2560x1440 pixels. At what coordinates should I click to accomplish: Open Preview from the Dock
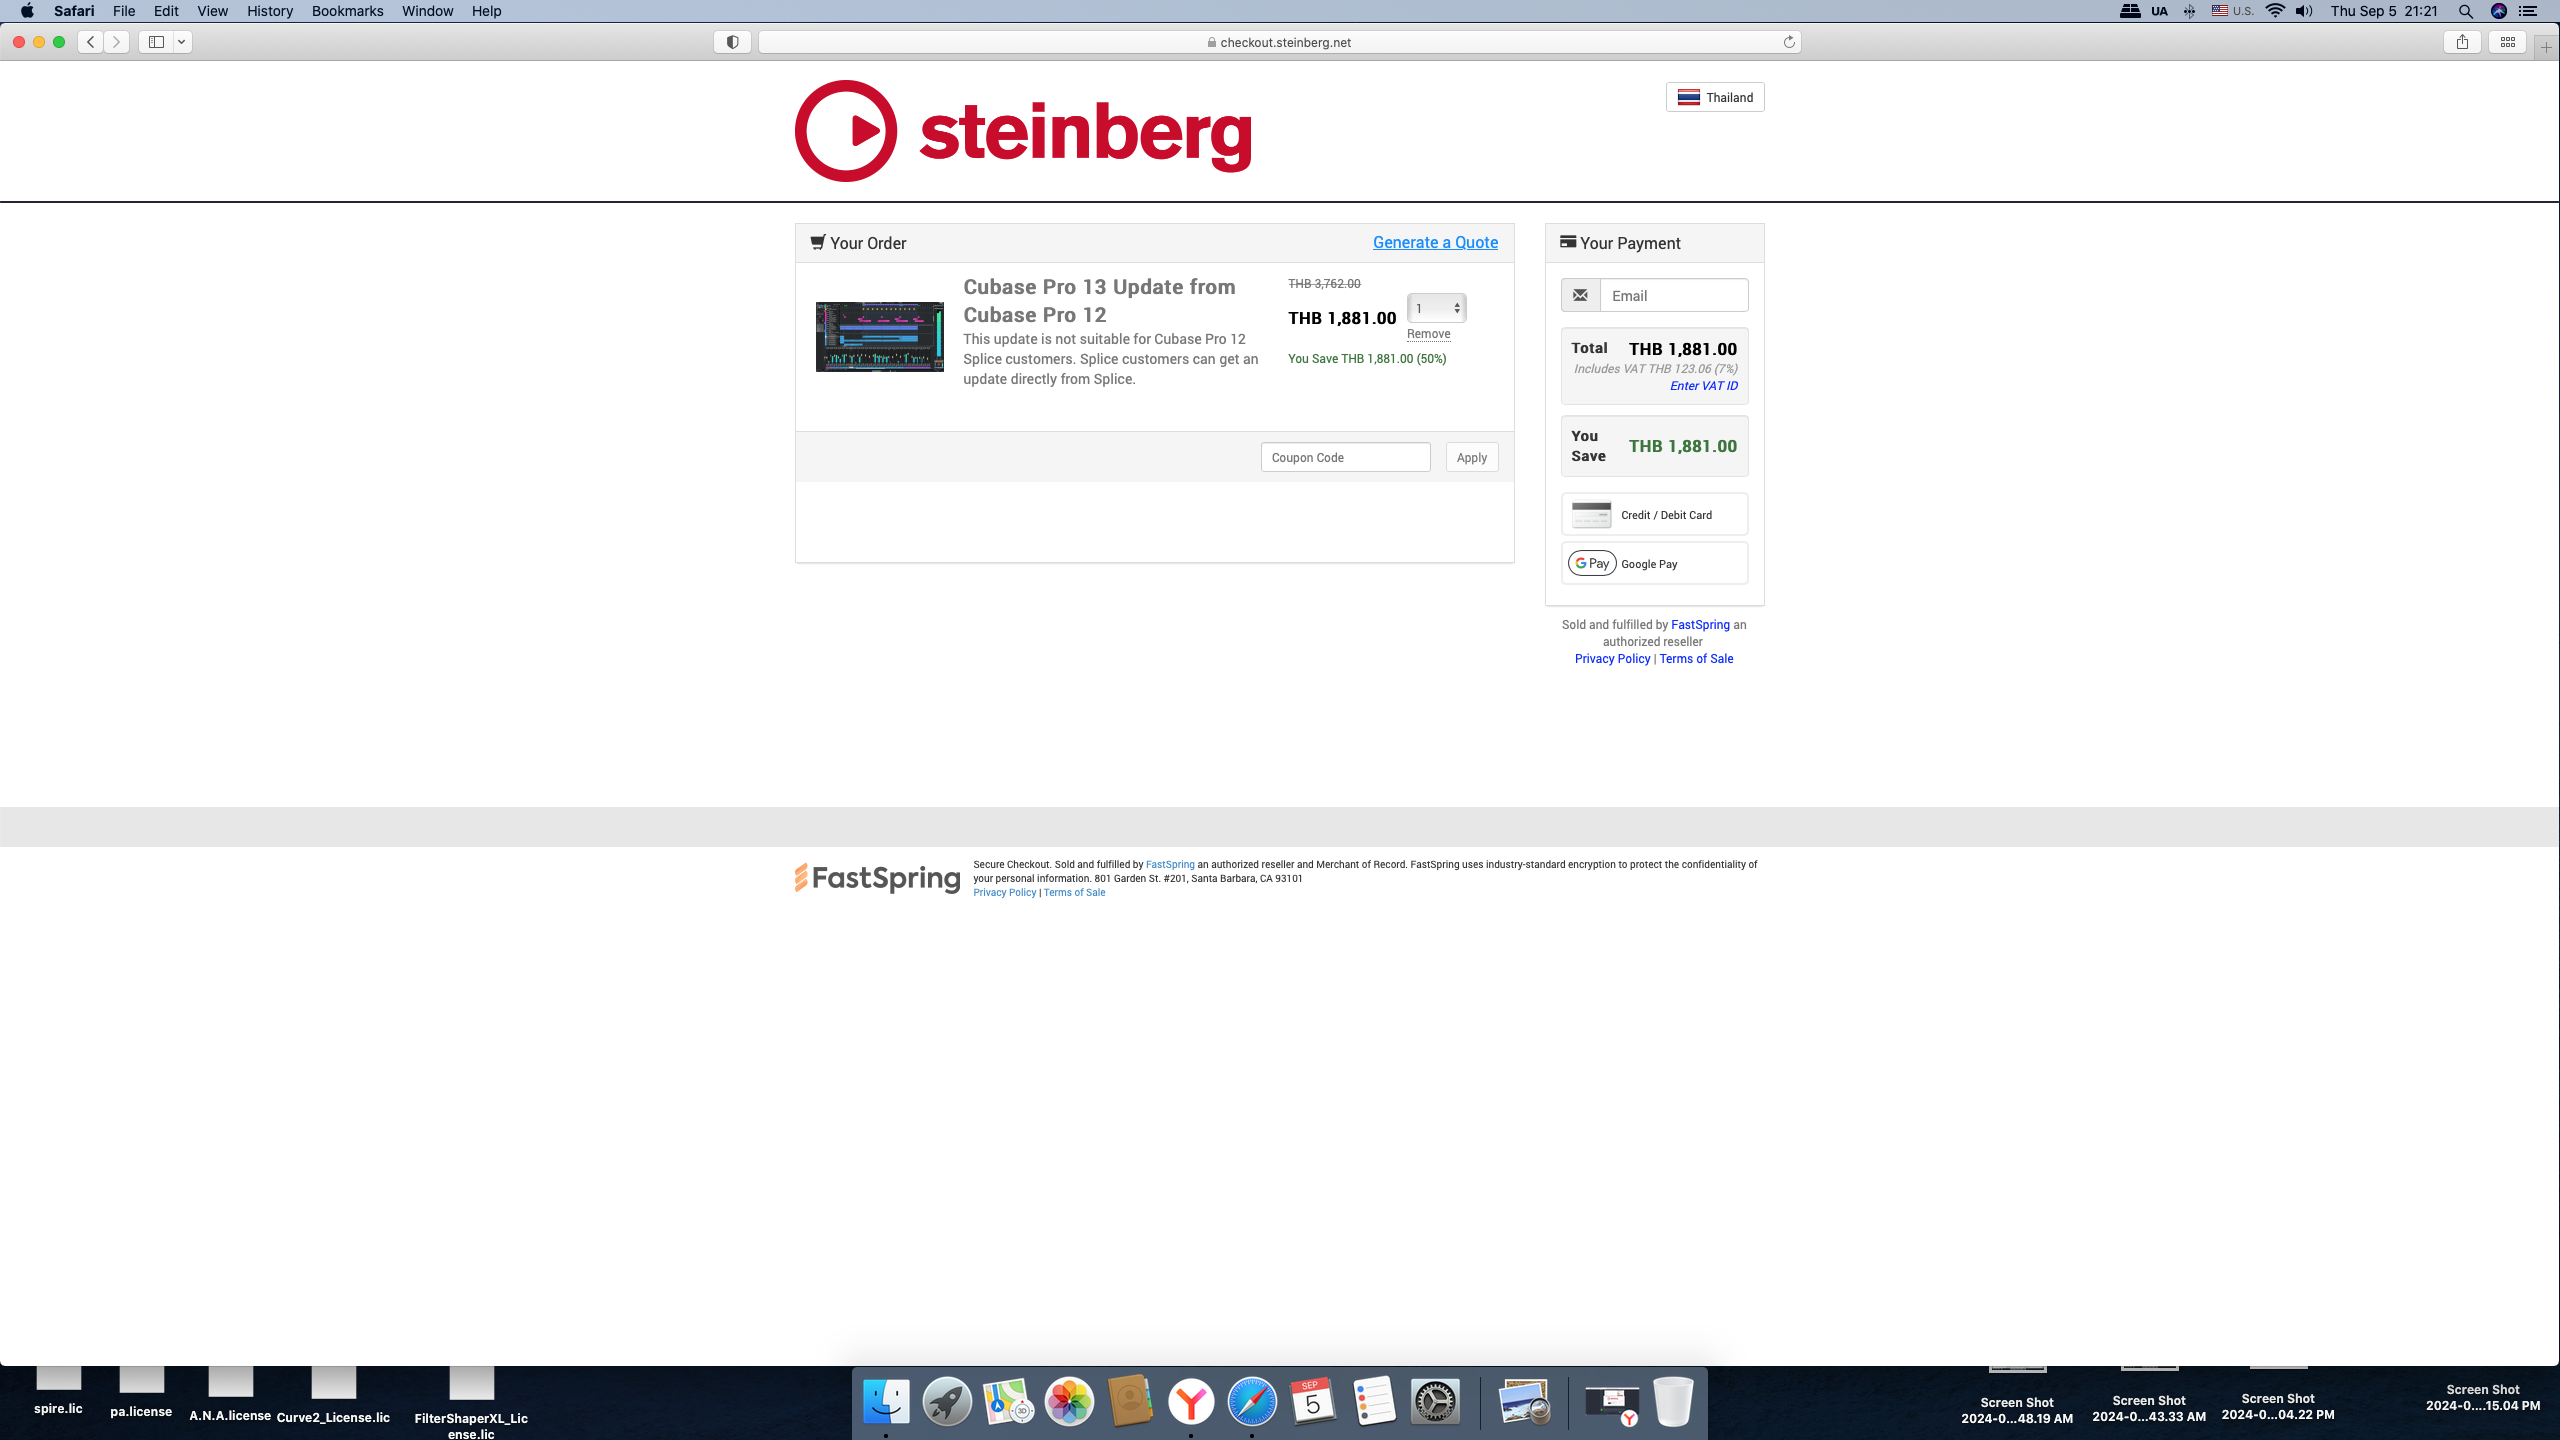click(x=1524, y=1401)
